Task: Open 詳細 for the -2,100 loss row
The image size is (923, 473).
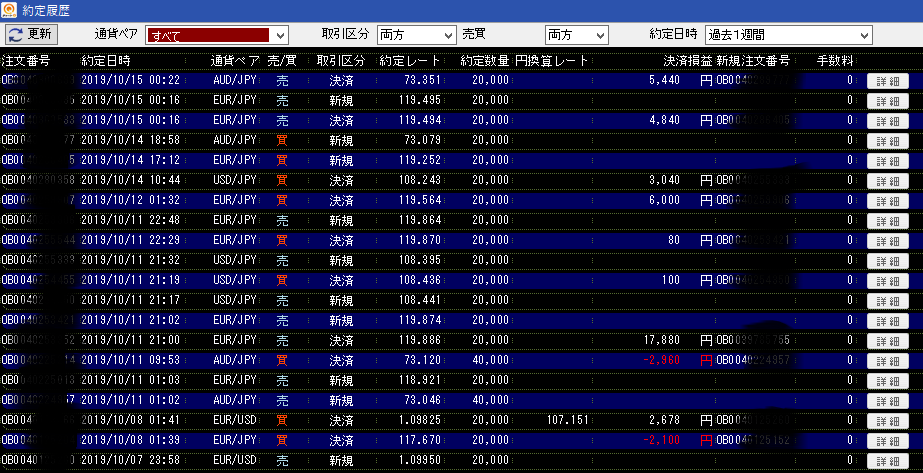Action: coord(888,441)
